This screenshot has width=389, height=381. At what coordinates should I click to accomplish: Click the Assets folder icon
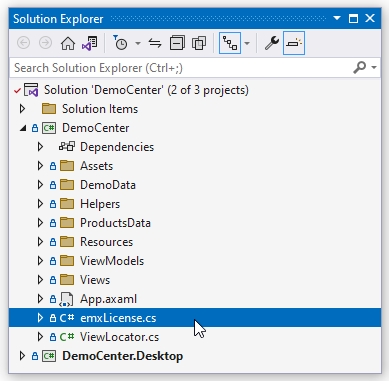67,166
